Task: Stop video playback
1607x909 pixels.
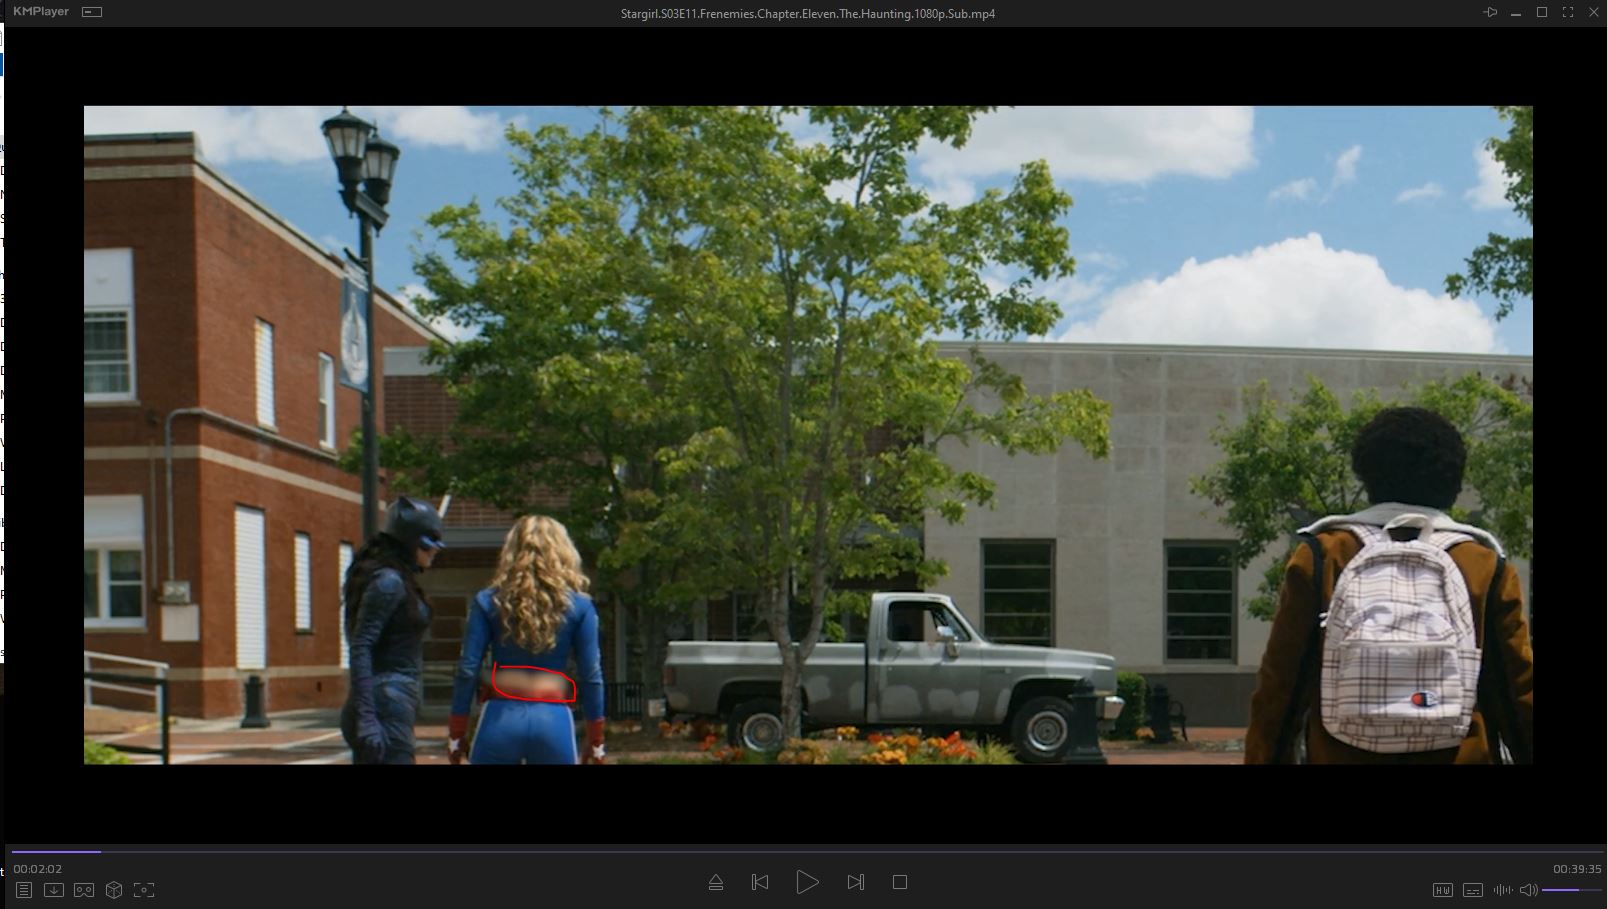Action: (x=900, y=882)
